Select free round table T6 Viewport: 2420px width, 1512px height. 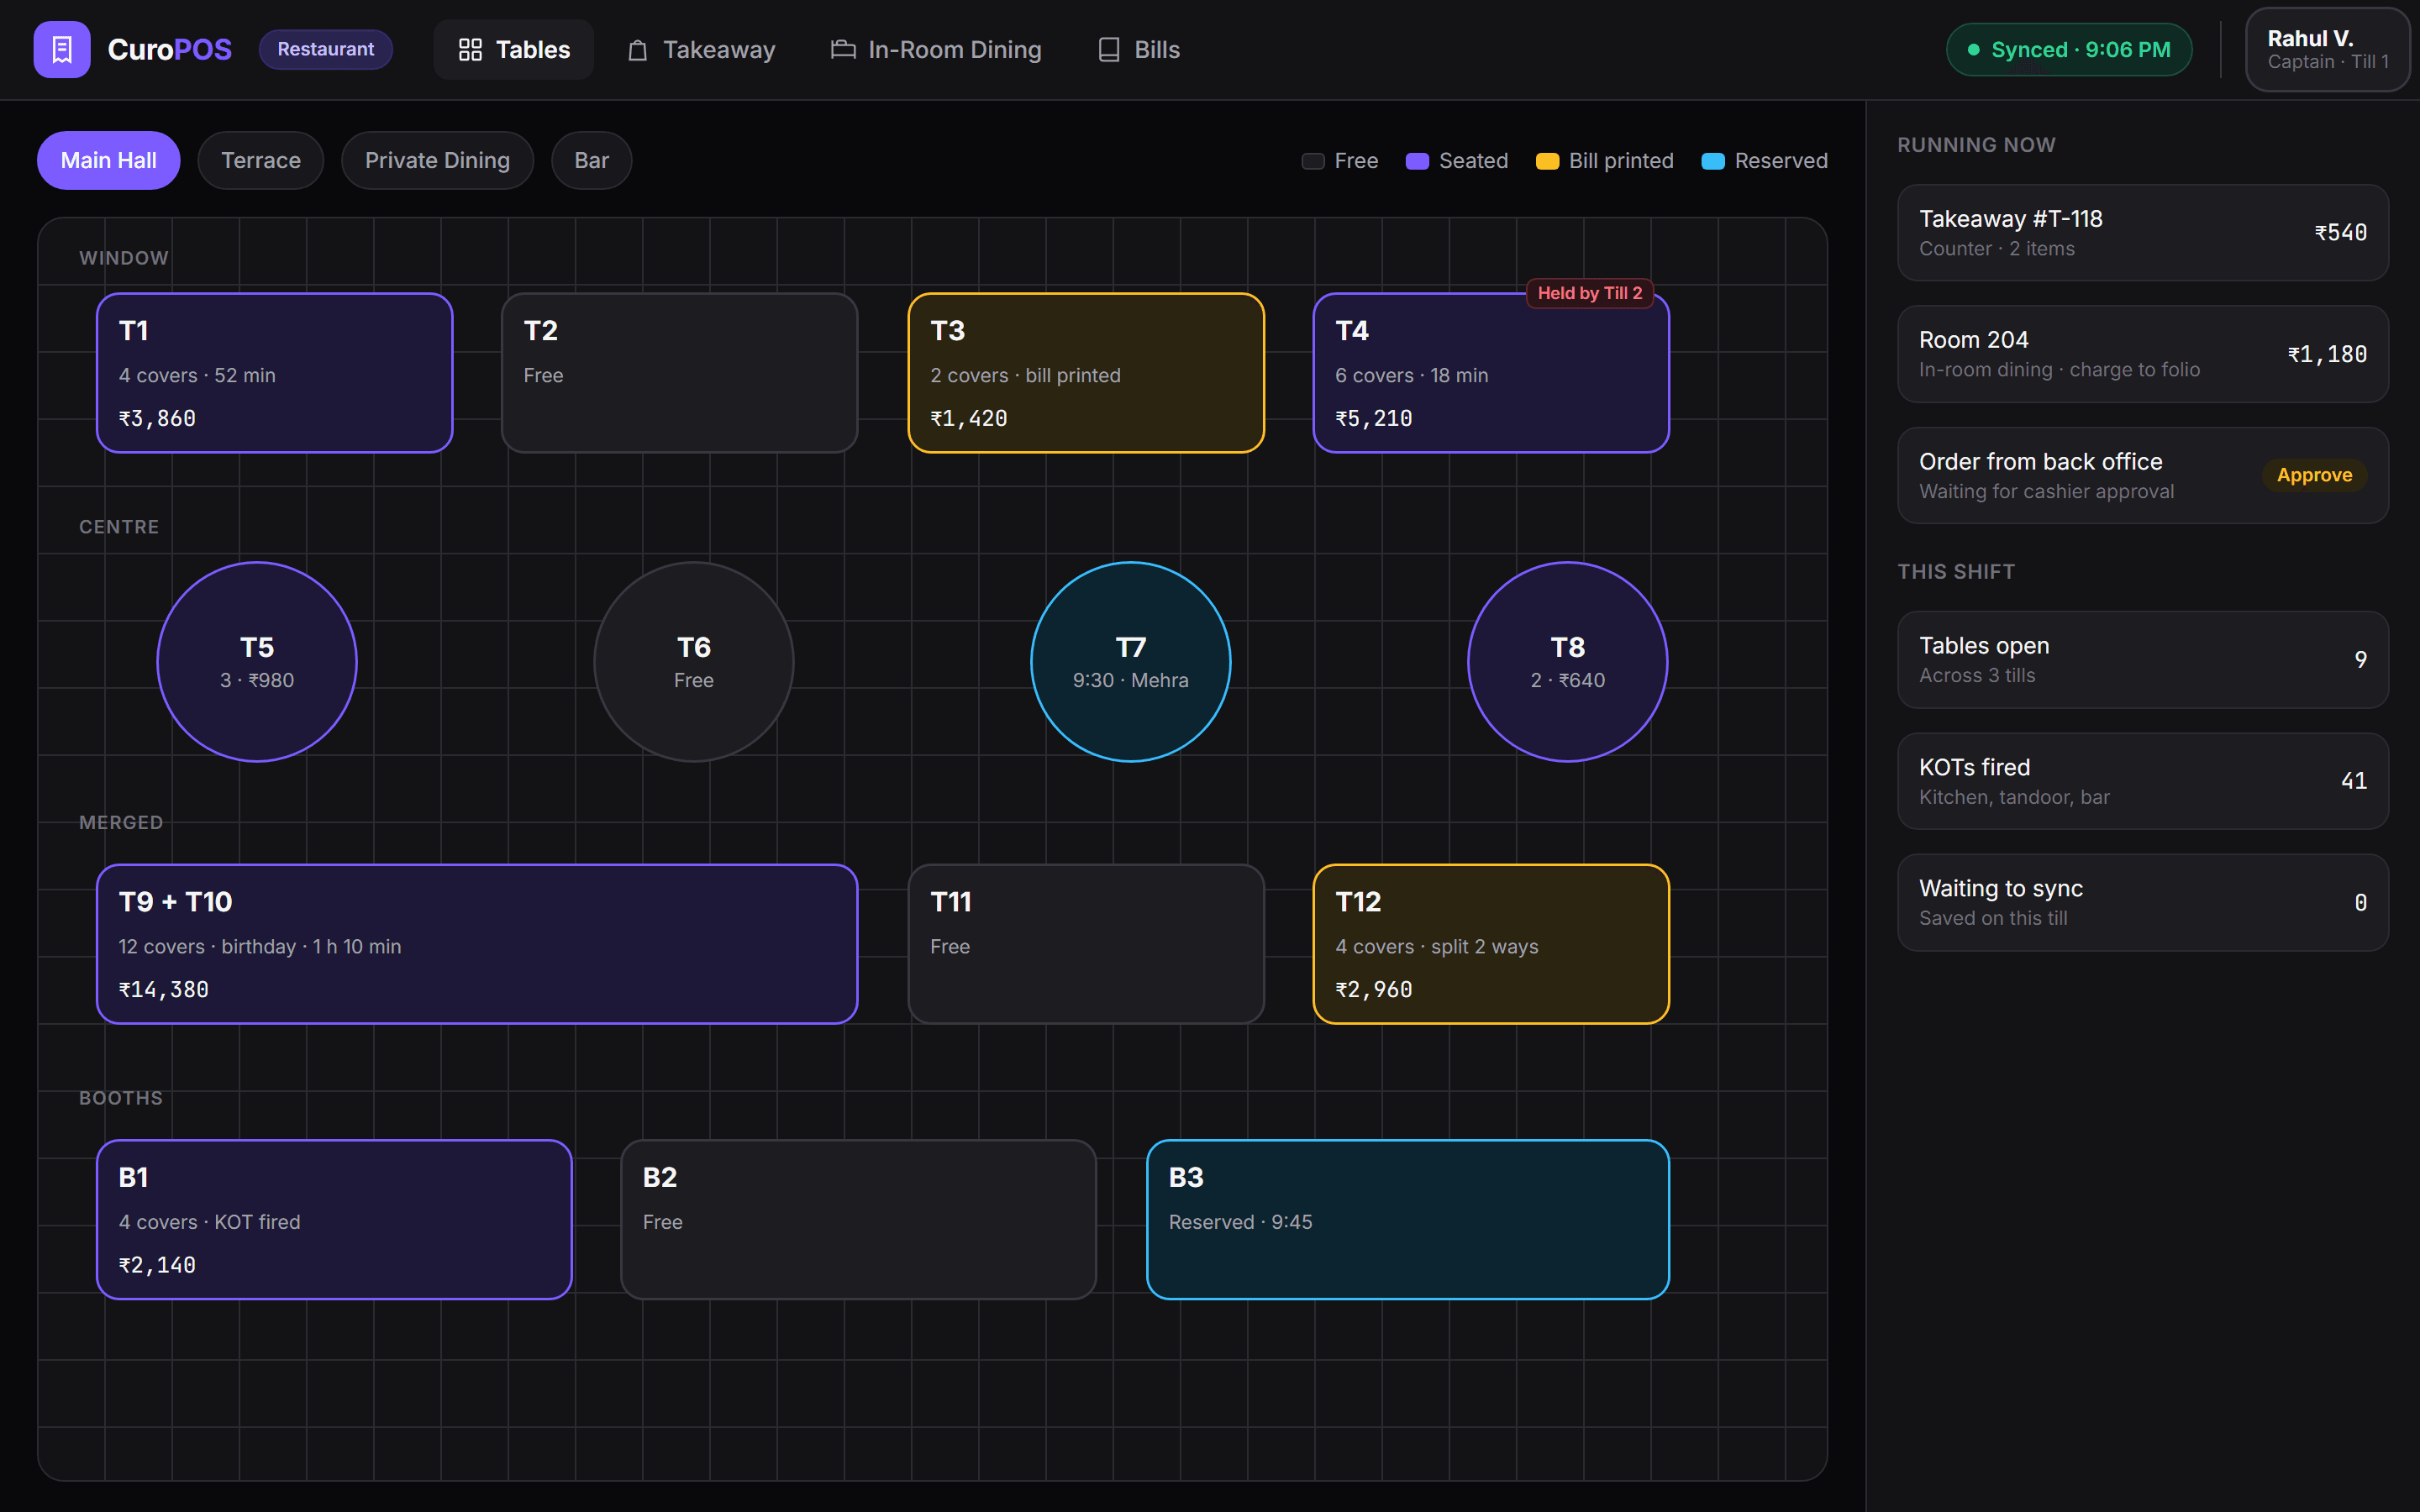click(694, 662)
